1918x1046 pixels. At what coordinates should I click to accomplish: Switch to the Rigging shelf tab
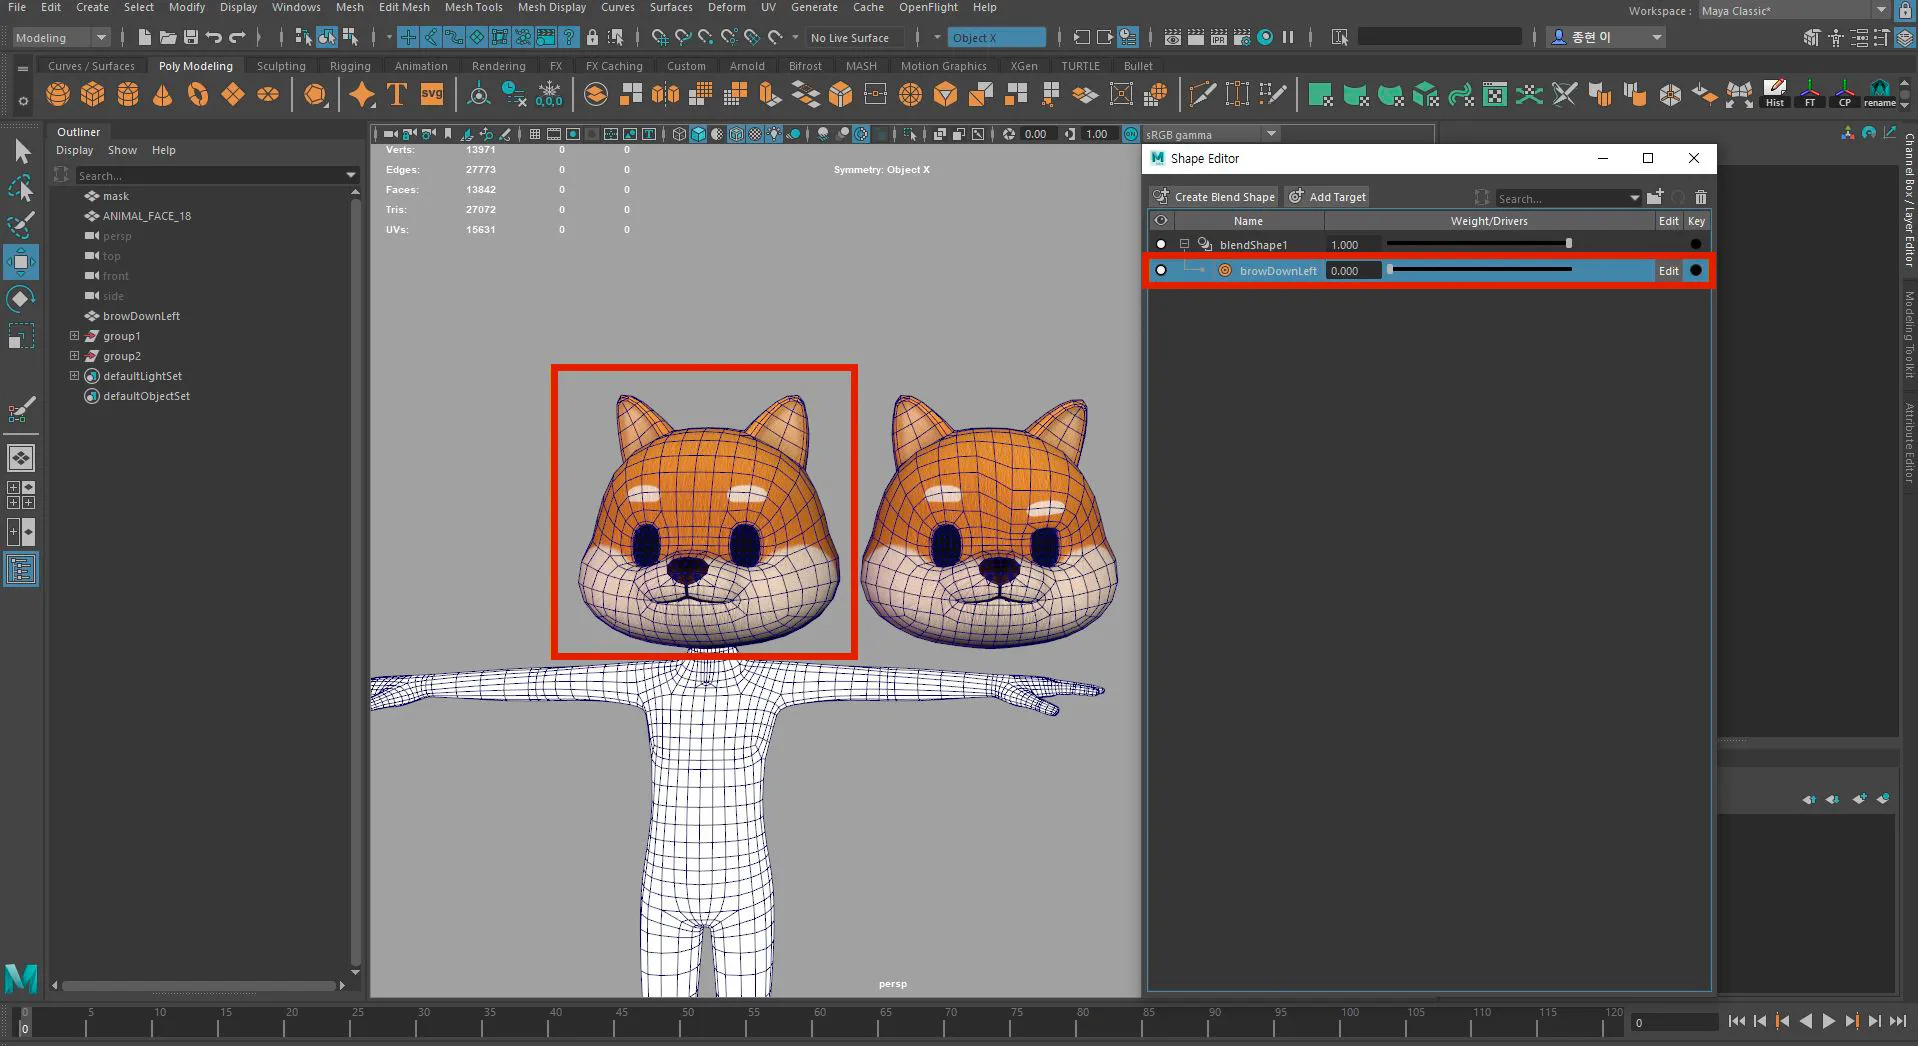point(350,66)
